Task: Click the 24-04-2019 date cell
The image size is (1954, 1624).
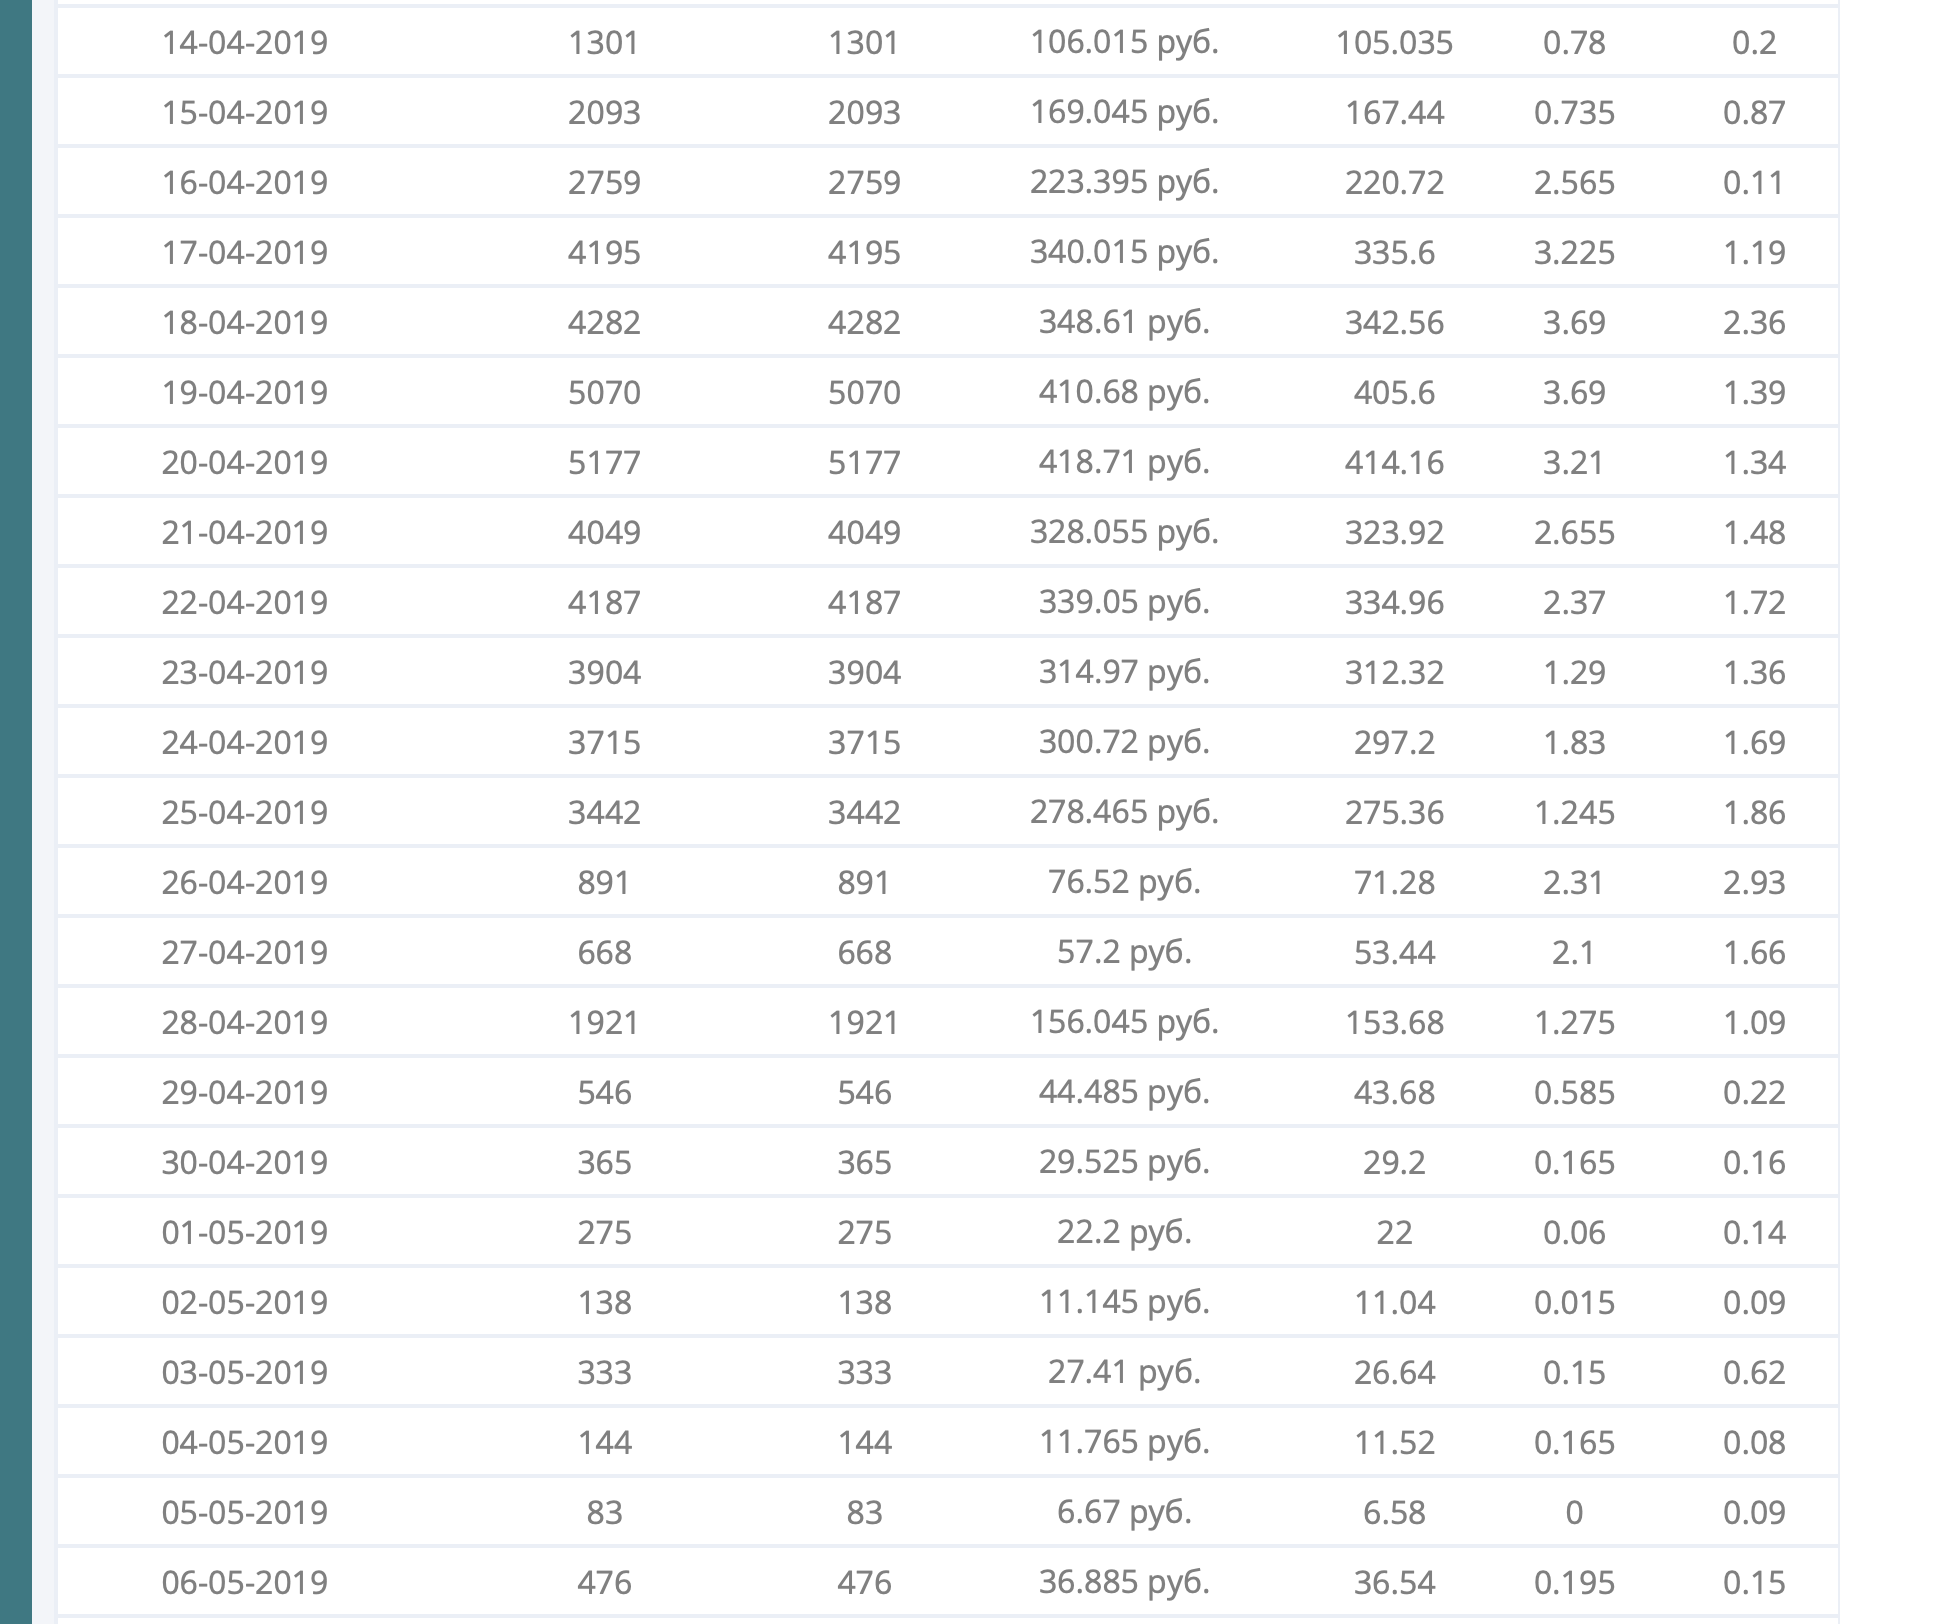Action: click(245, 742)
